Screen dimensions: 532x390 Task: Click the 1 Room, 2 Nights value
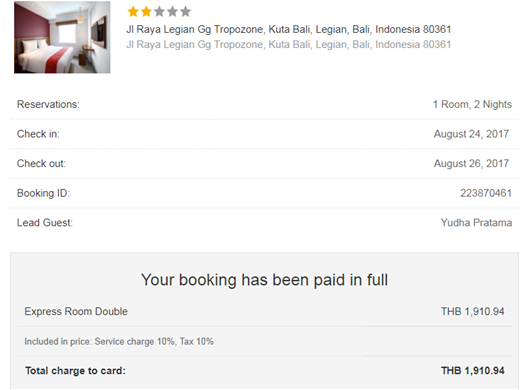(x=472, y=105)
